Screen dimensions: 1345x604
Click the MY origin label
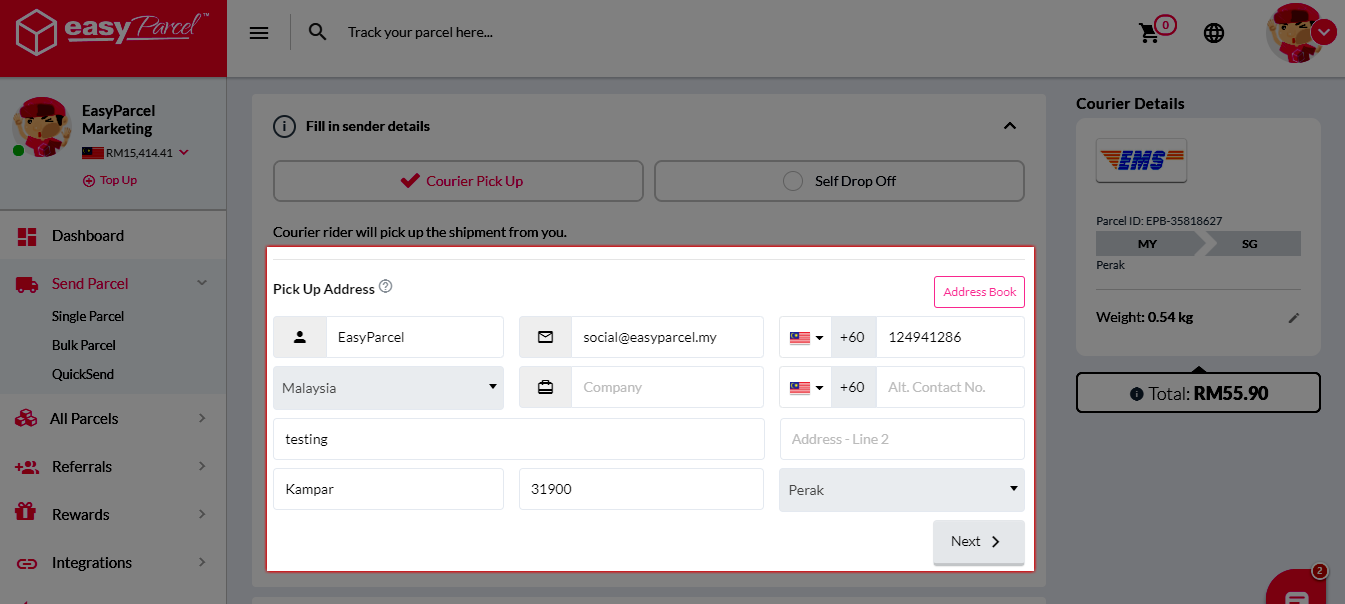(1147, 244)
